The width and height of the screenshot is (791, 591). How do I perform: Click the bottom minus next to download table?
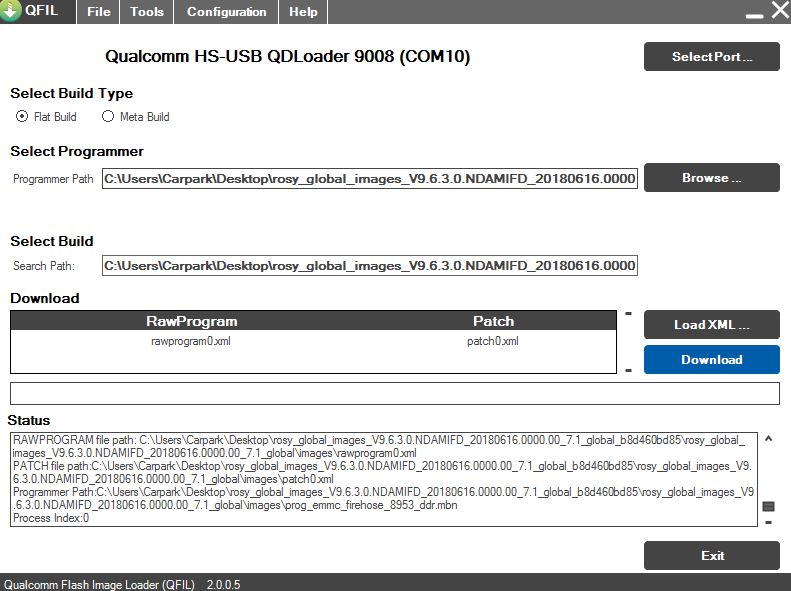(x=629, y=371)
